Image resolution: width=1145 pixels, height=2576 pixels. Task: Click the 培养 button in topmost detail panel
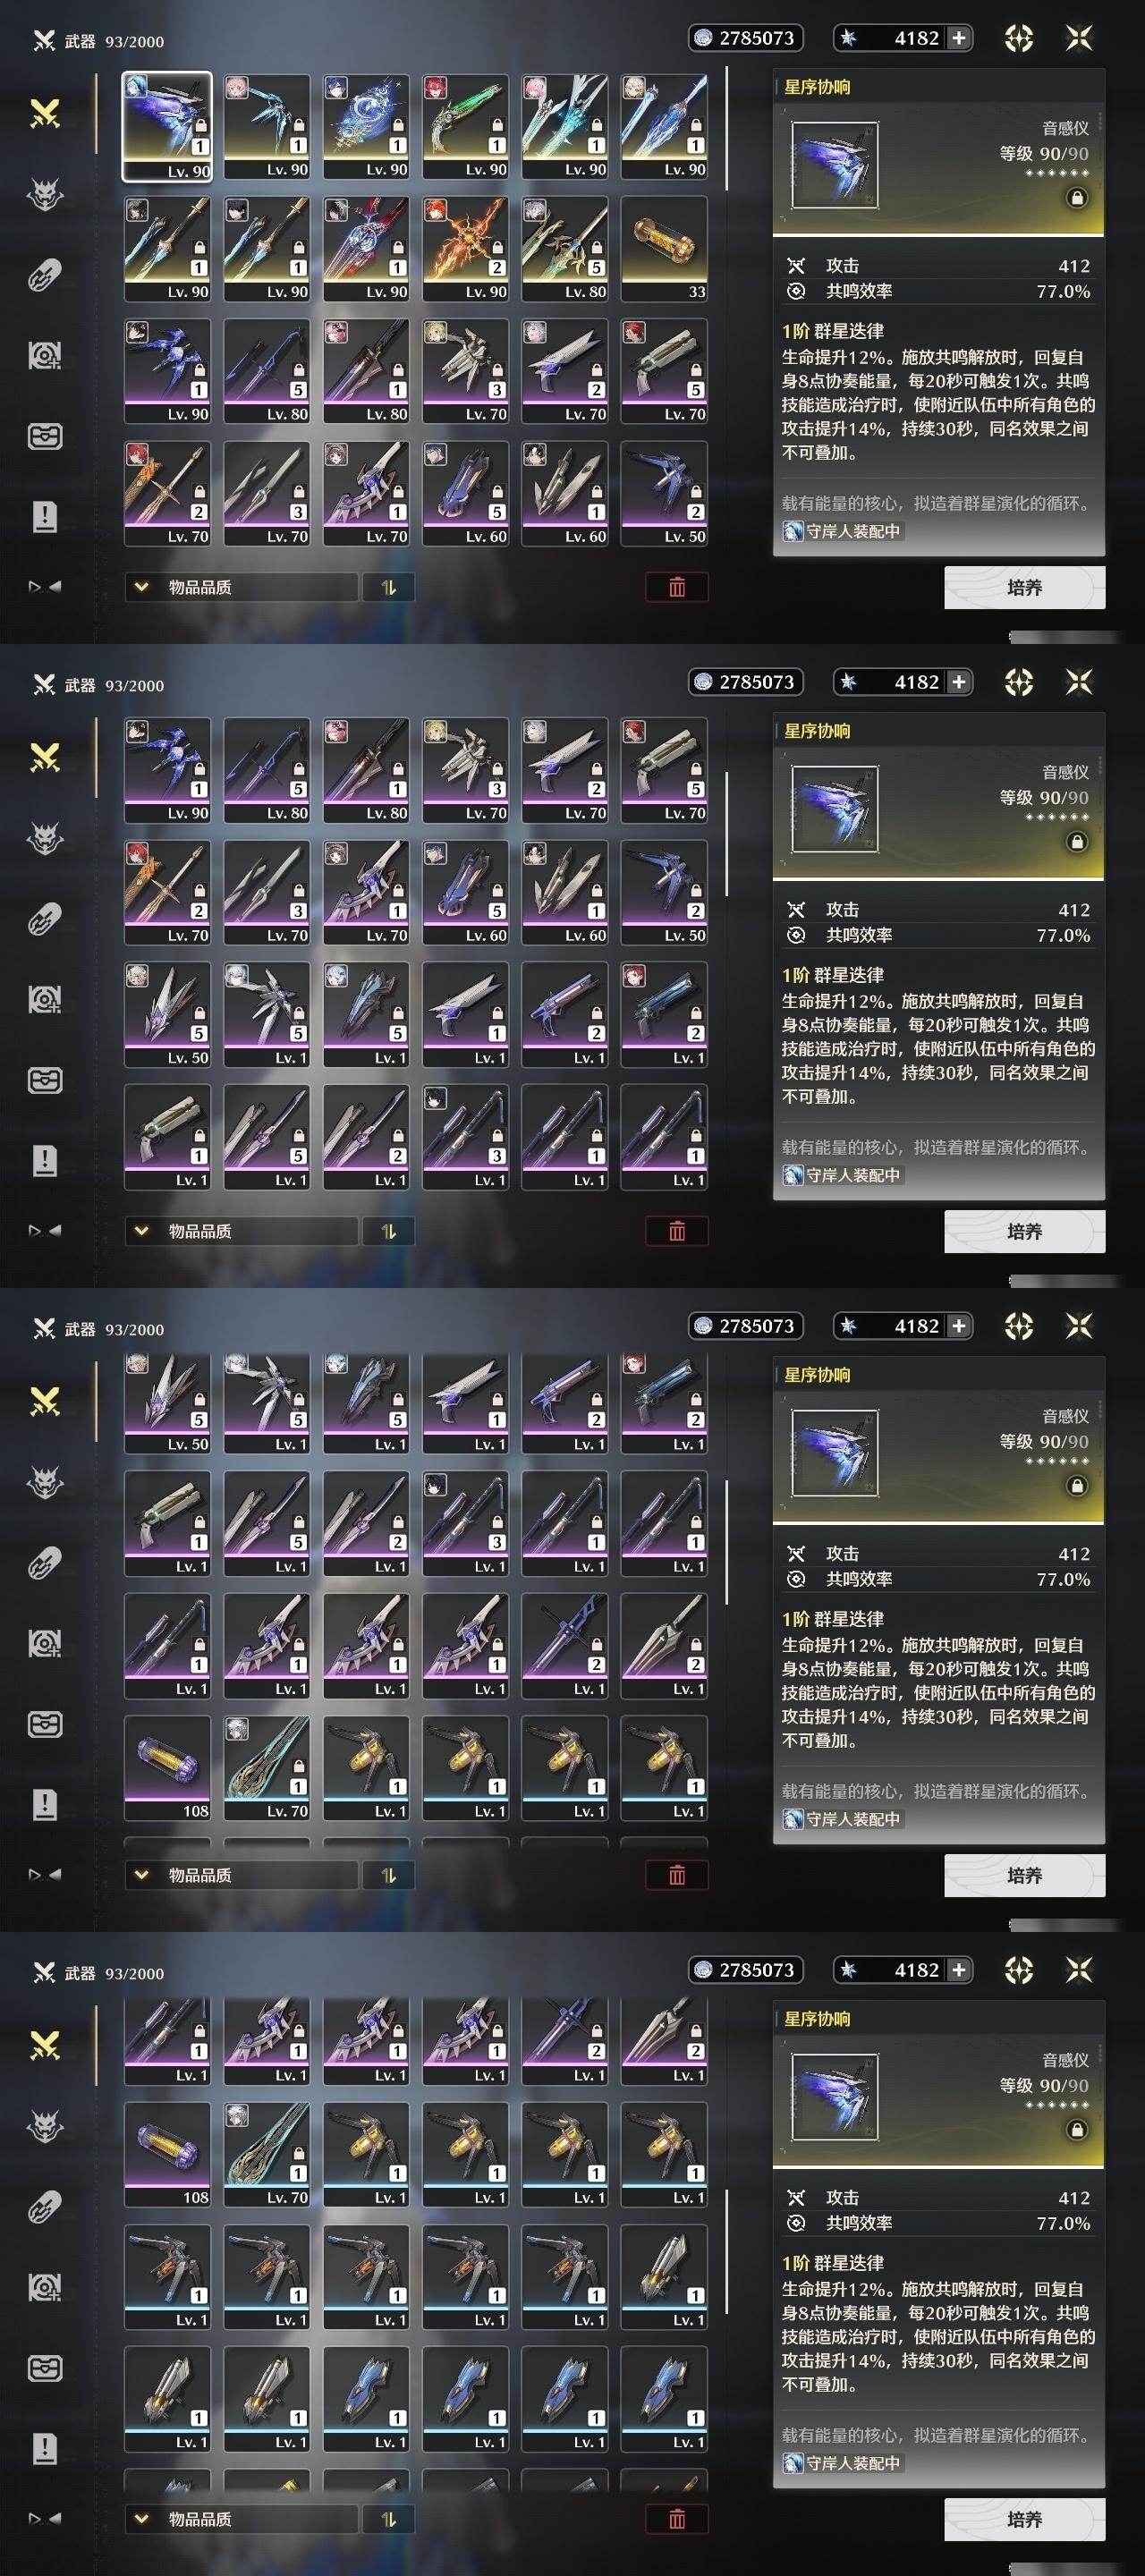tap(1024, 587)
